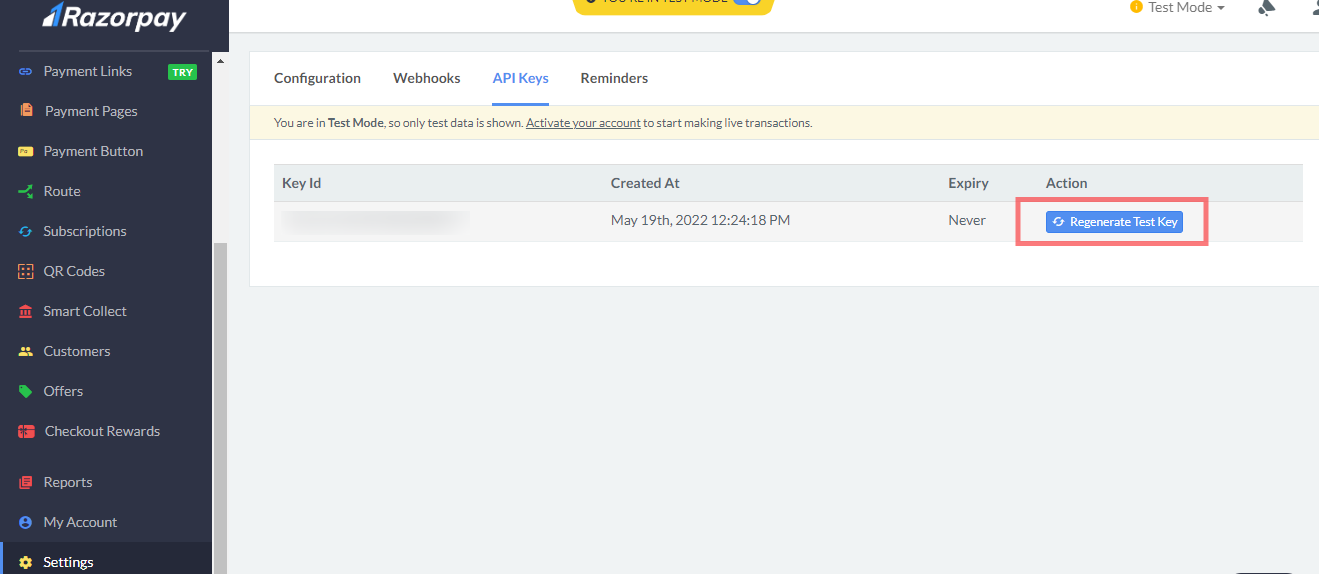The width and height of the screenshot is (1319, 574).
Task: Click the sidebar scrollbar thumb
Action: pyautogui.click(x=220, y=408)
